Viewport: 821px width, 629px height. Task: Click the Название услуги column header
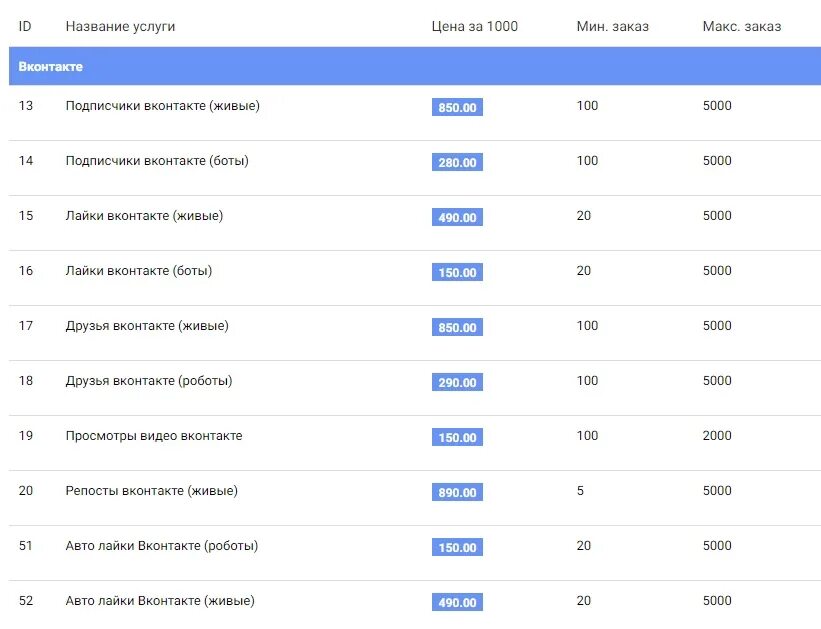coord(120,27)
